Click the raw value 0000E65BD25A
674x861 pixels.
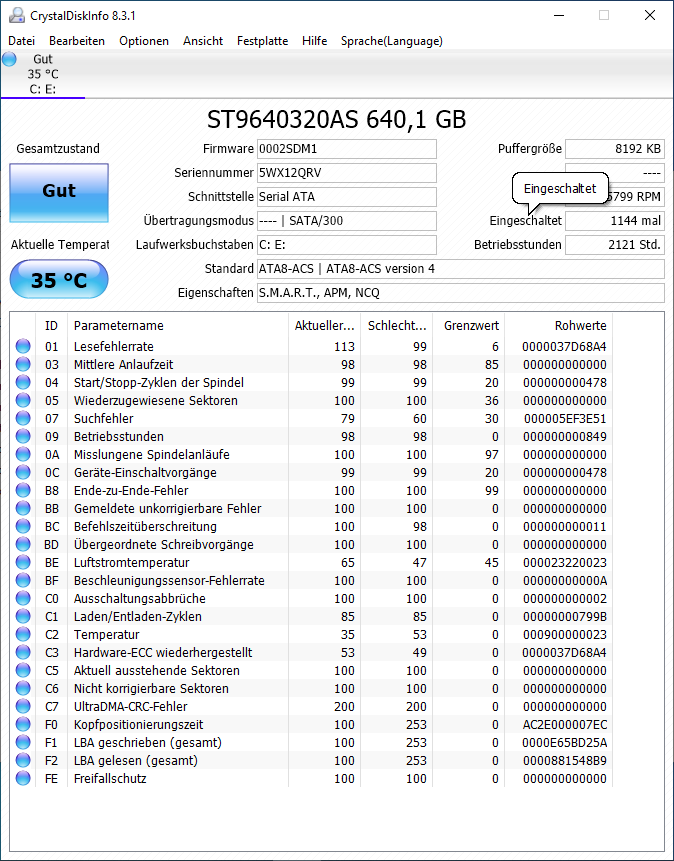(565, 742)
